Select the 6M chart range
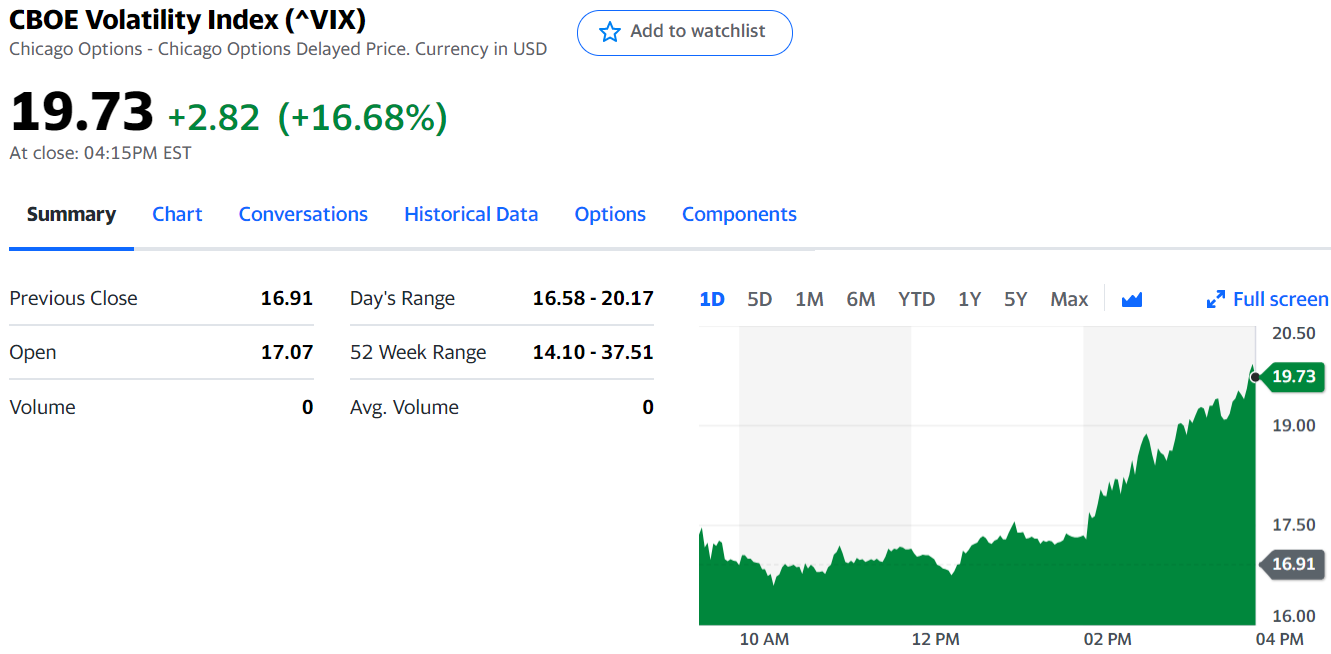The height and width of the screenshot is (654, 1331). coord(861,299)
